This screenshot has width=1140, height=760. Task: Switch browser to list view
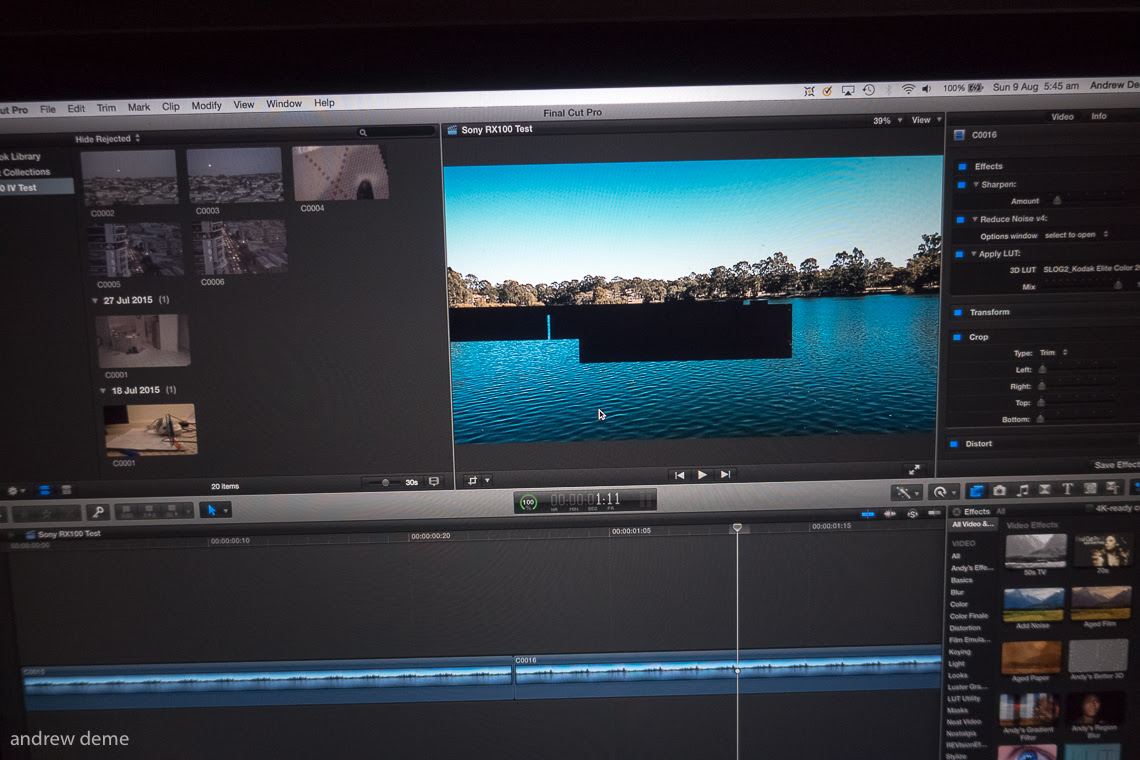click(66, 490)
